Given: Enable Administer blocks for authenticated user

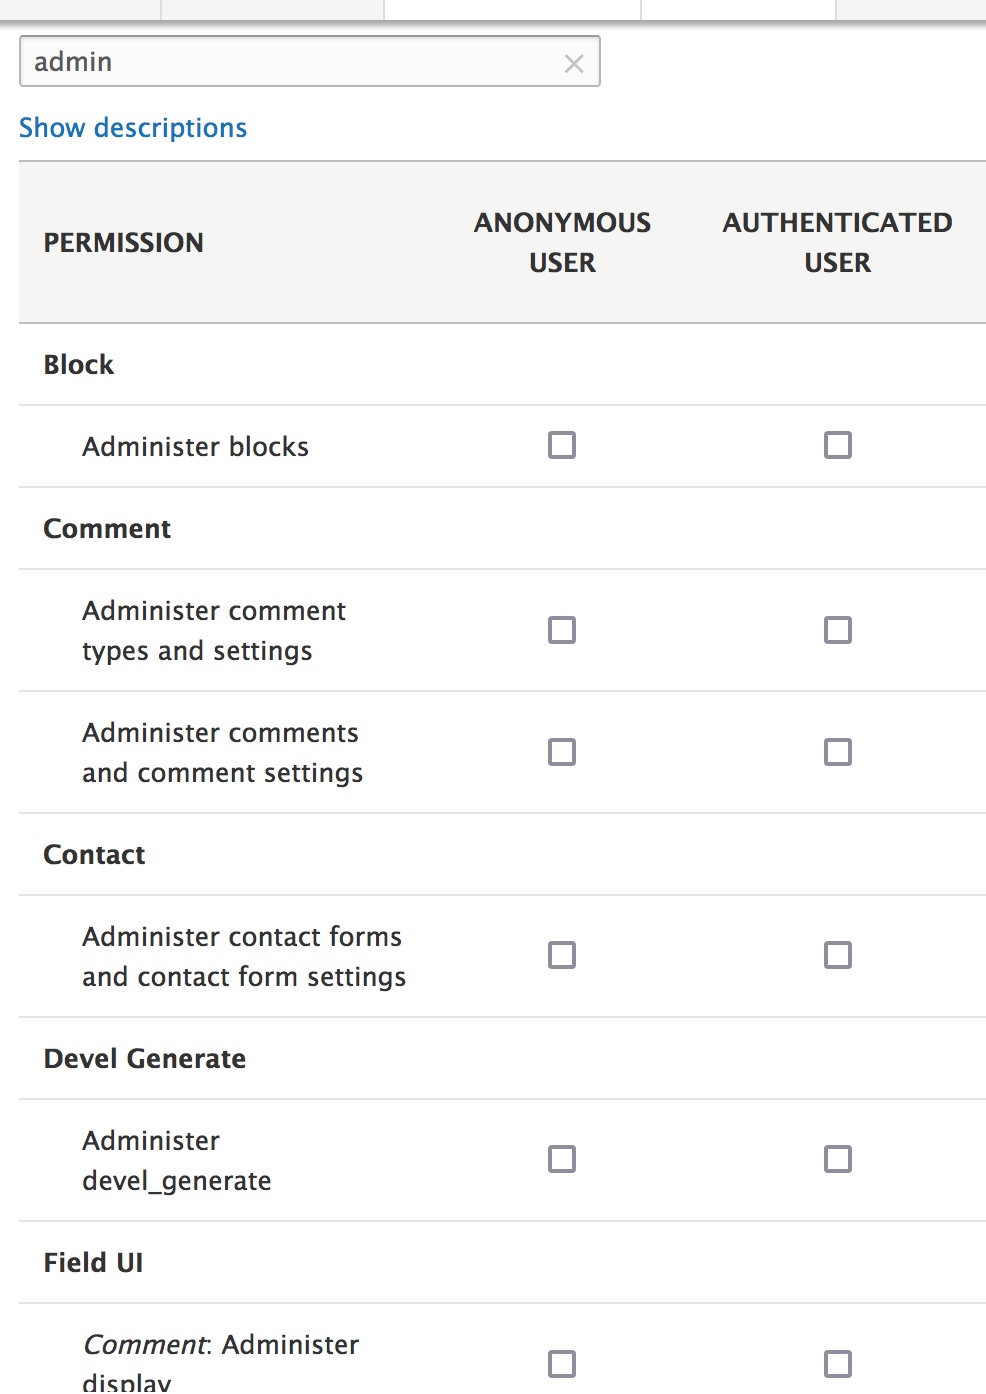Looking at the screenshot, I should [x=837, y=445].
